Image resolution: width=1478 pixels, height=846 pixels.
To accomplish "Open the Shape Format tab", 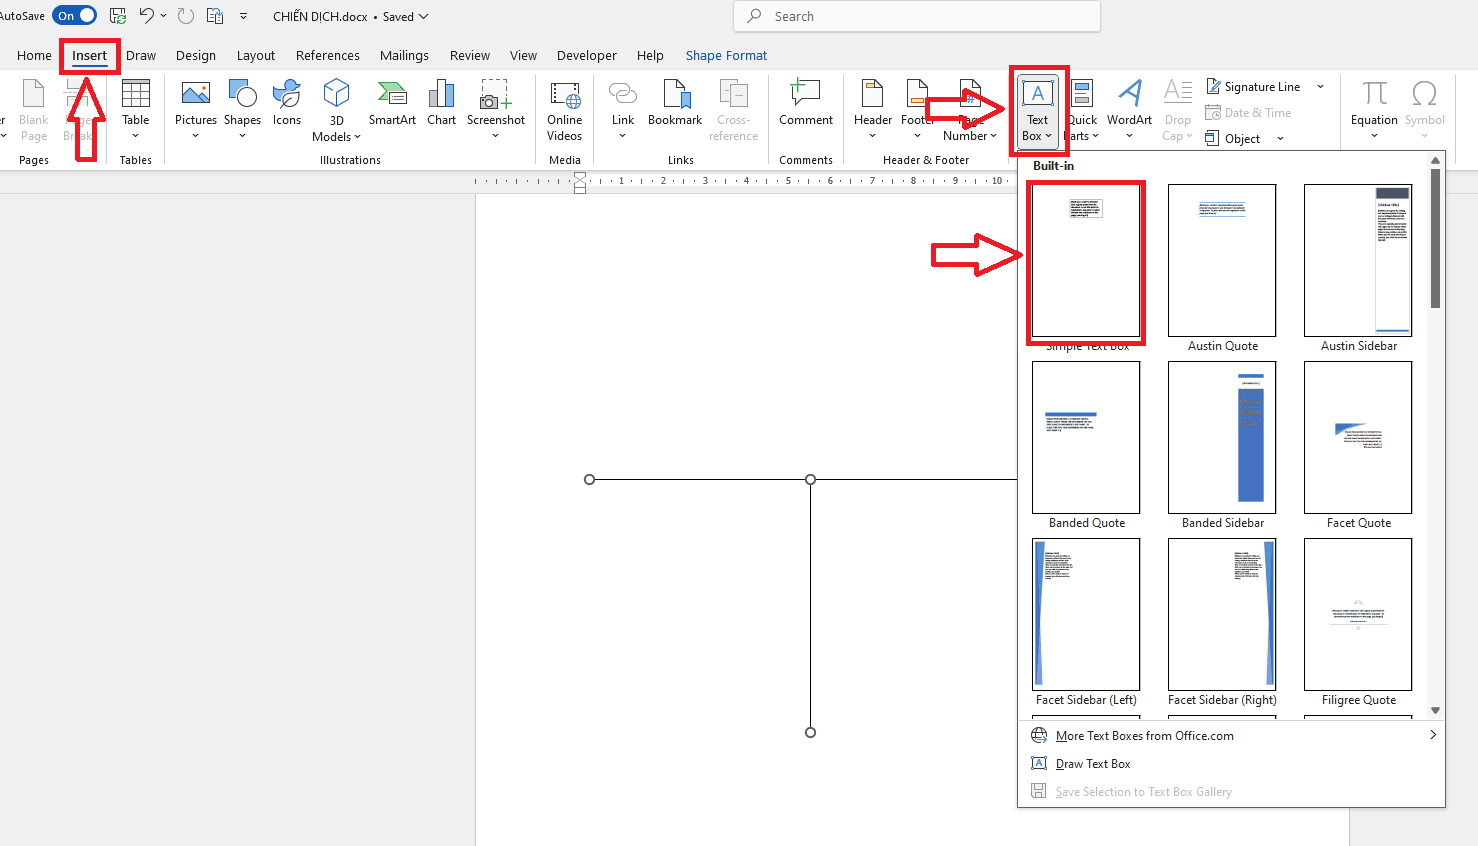I will point(726,56).
